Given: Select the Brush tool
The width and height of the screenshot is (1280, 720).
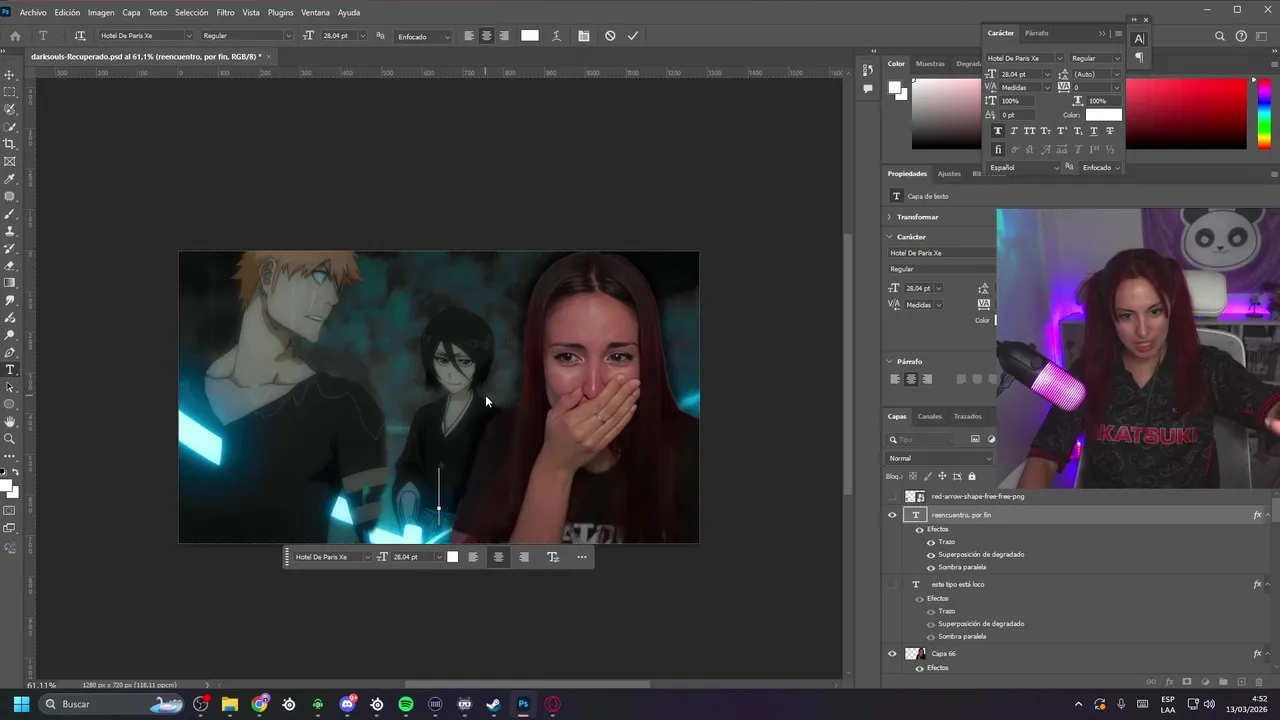Looking at the screenshot, I should (10, 214).
